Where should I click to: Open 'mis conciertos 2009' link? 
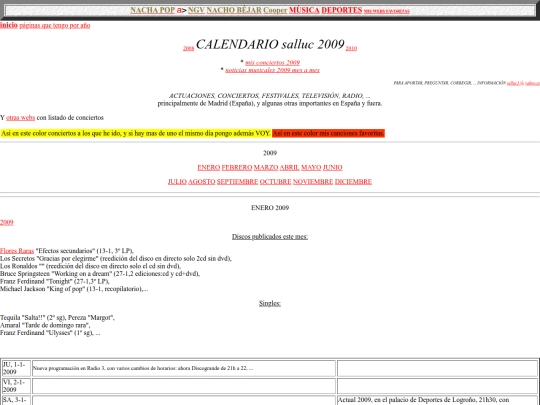pos(272,63)
